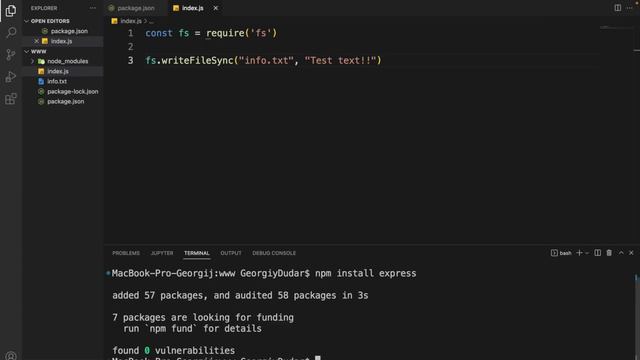Switch to the Problems panel tab
The width and height of the screenshot is (640, 360).
pyautogui.click(x=126, y=253)
